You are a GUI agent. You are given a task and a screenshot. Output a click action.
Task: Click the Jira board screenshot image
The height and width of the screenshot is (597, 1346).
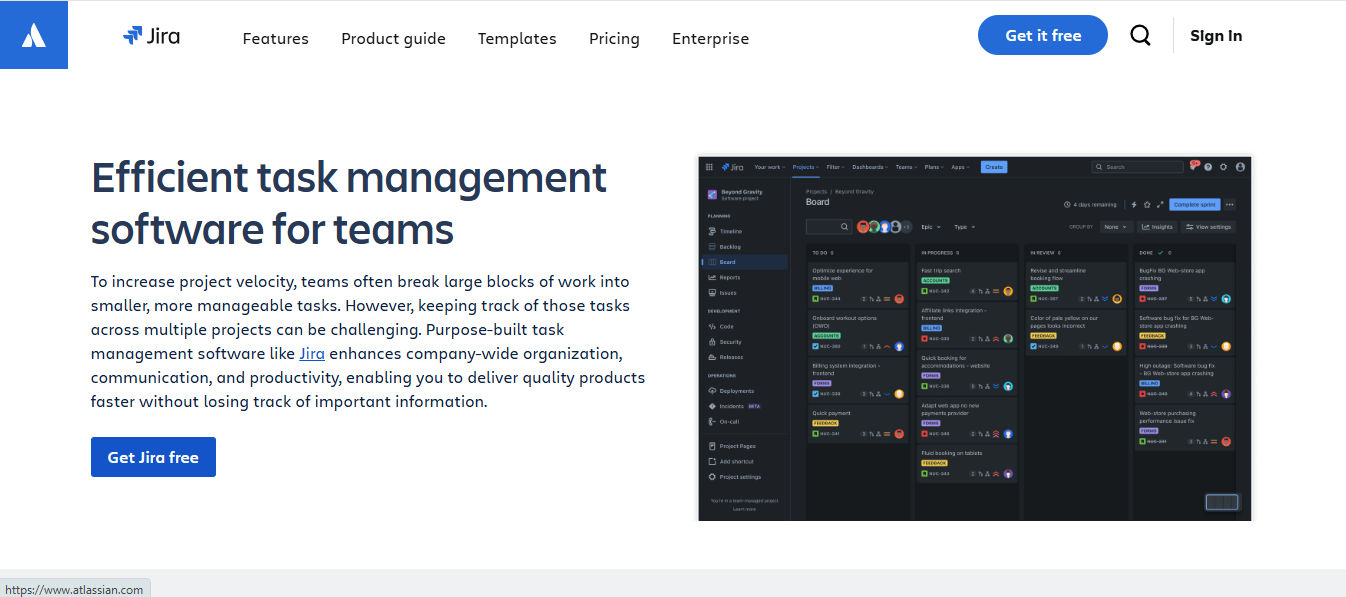tap(974, 338)
